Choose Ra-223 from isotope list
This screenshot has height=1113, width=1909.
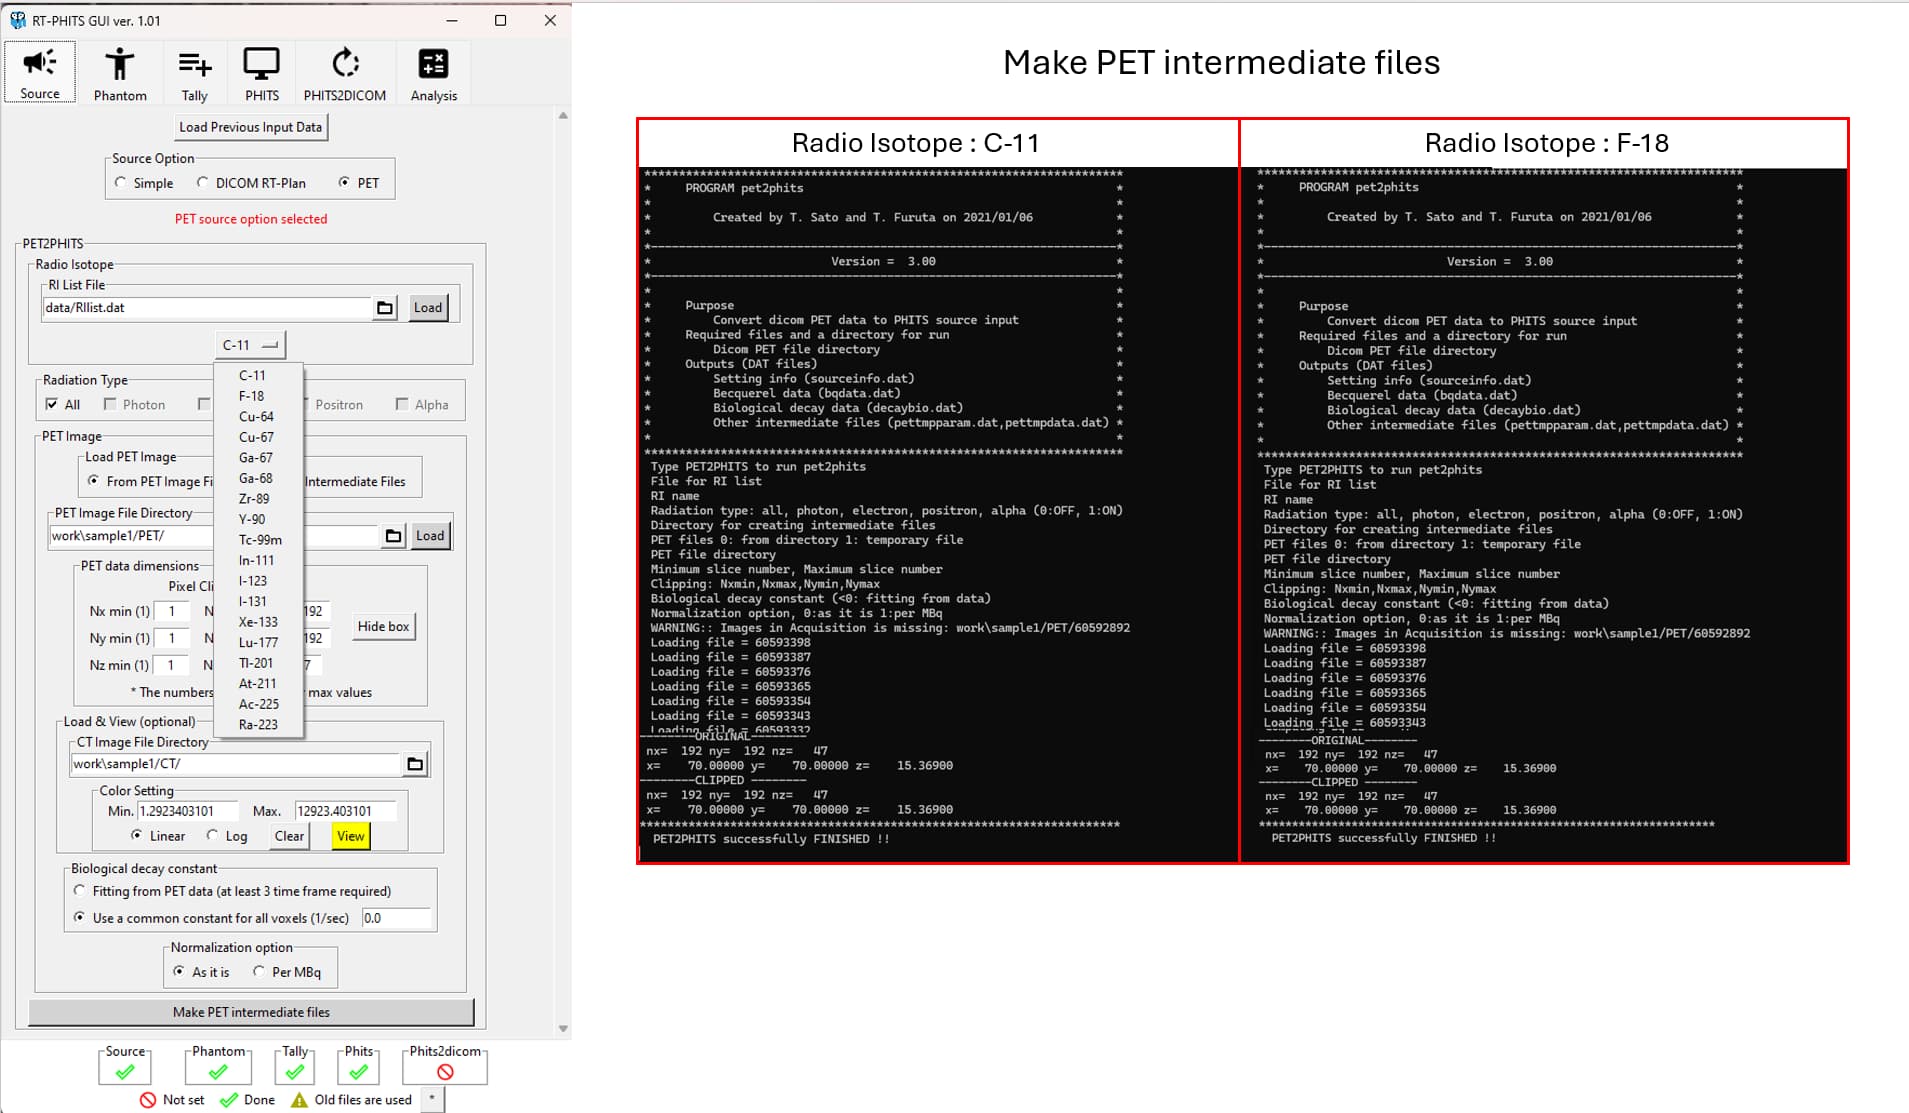[x=259, y=724]
